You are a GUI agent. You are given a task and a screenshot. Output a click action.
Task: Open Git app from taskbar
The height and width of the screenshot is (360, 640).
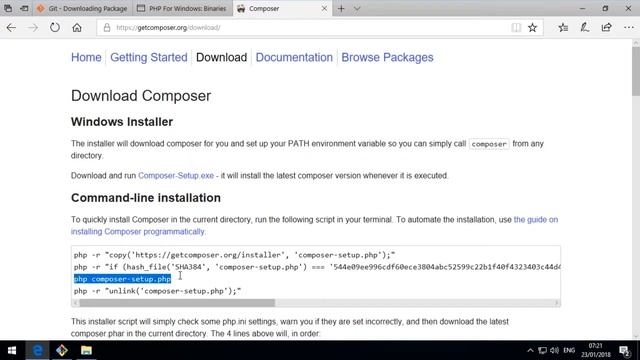click(62, 350)
